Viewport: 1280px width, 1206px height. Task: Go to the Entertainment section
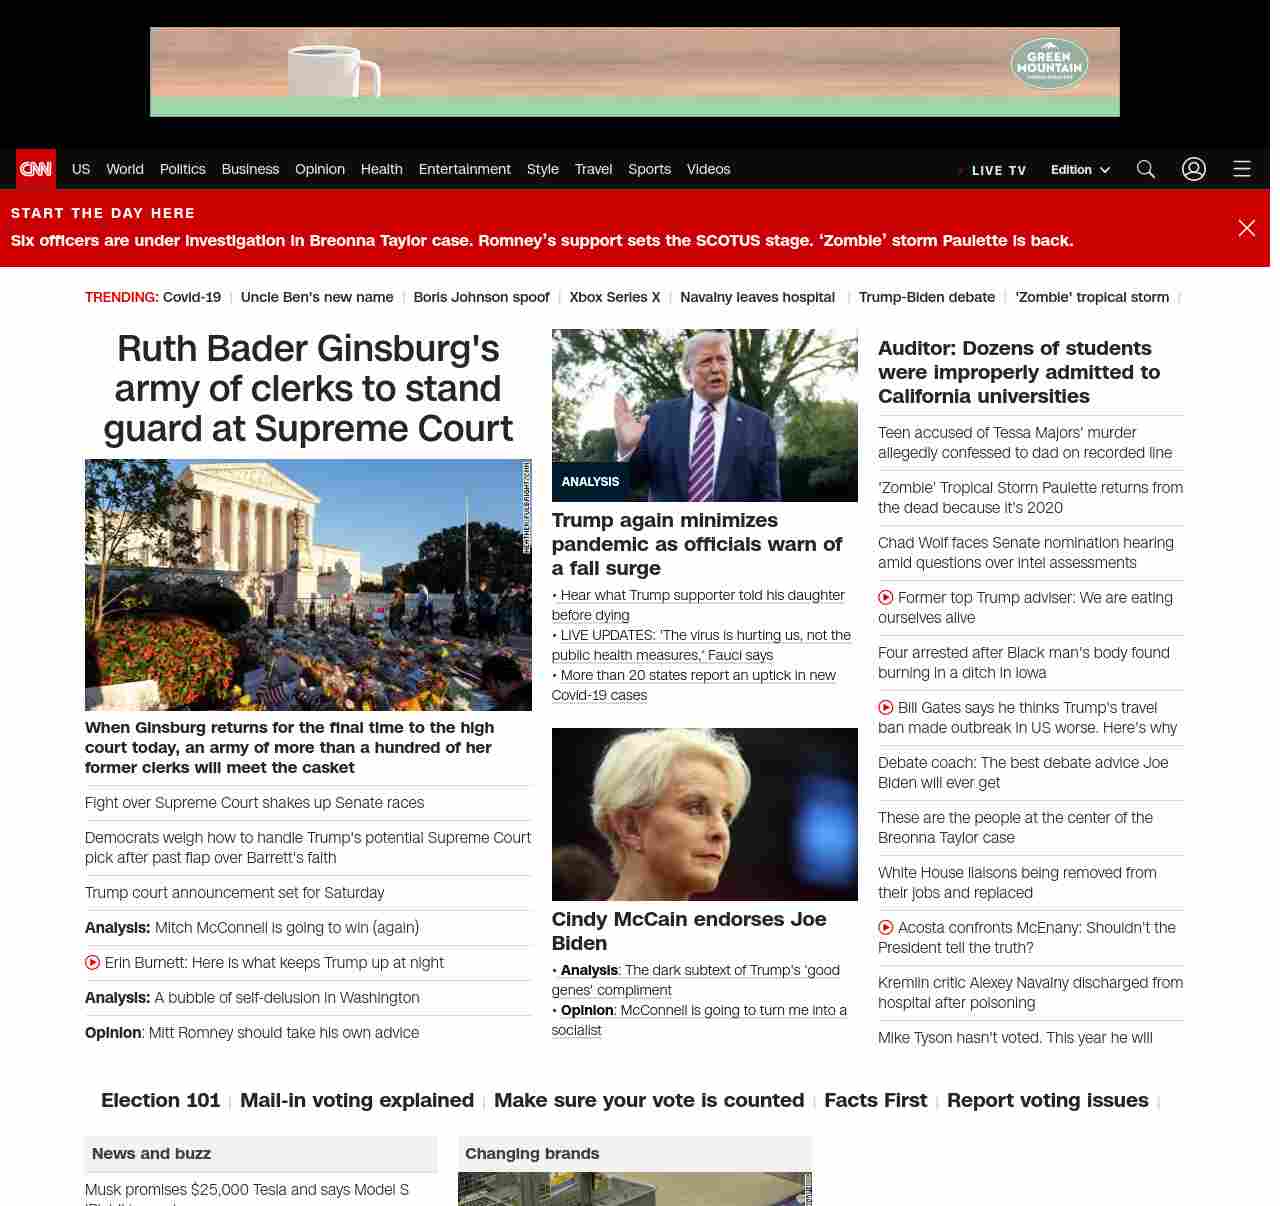point(464,169)
